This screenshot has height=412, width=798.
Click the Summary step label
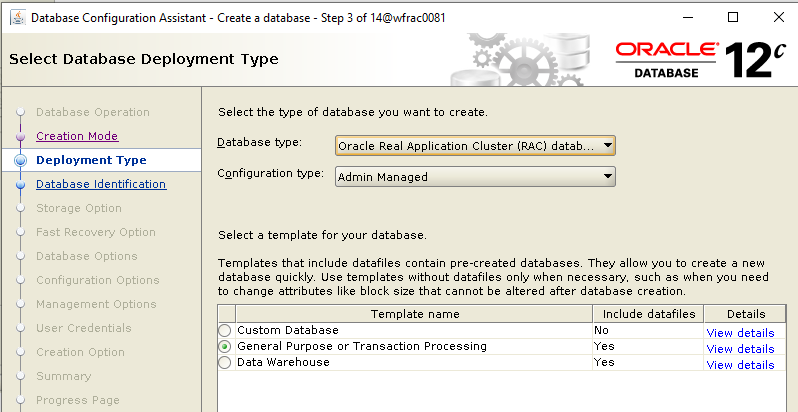64,376
